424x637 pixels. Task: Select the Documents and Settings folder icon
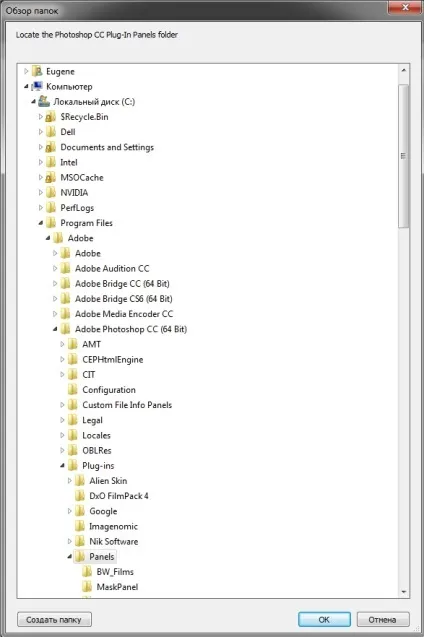point(51,147)
